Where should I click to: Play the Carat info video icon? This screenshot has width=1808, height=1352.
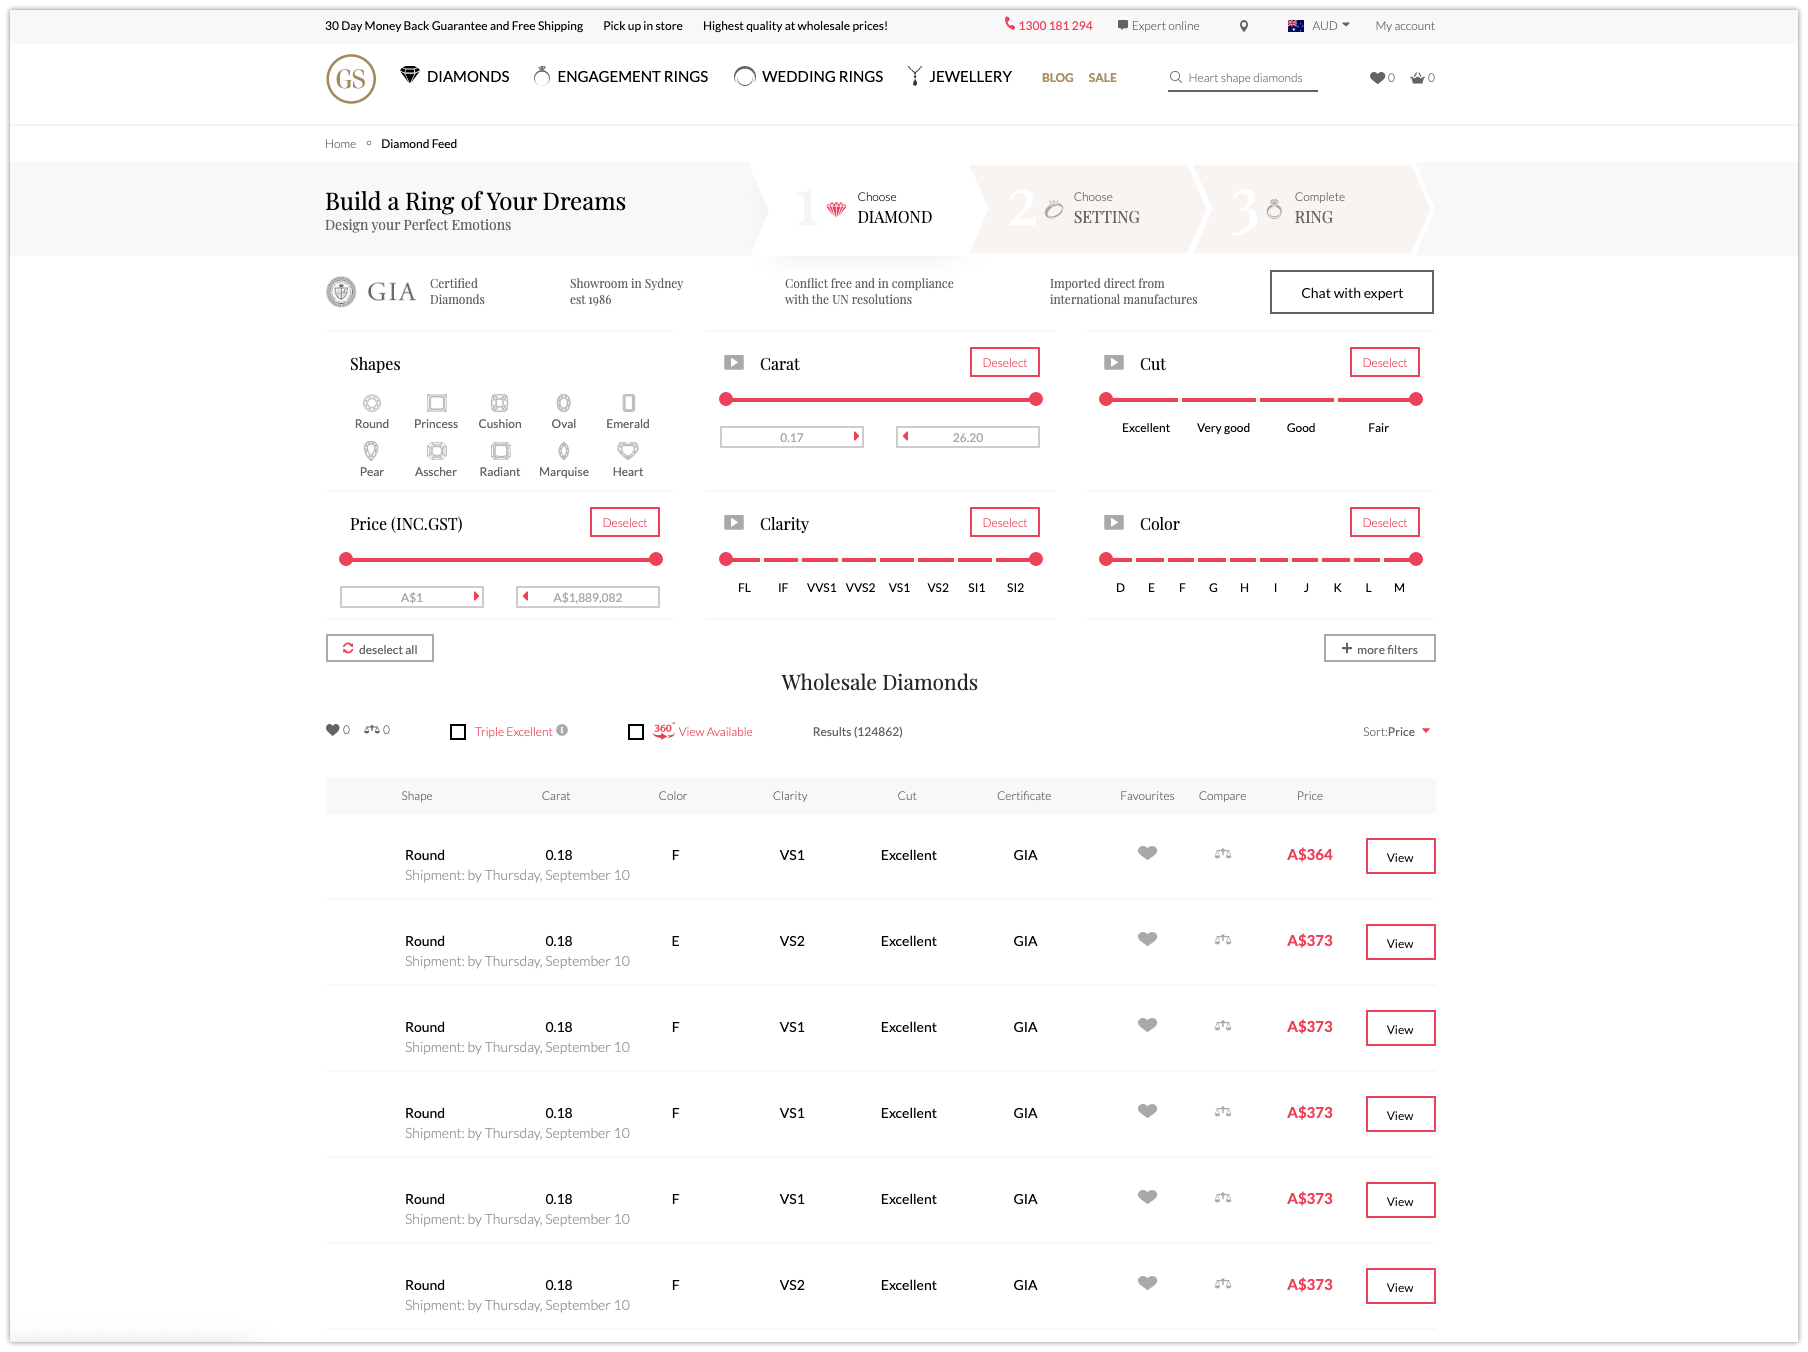coord(734,363)
